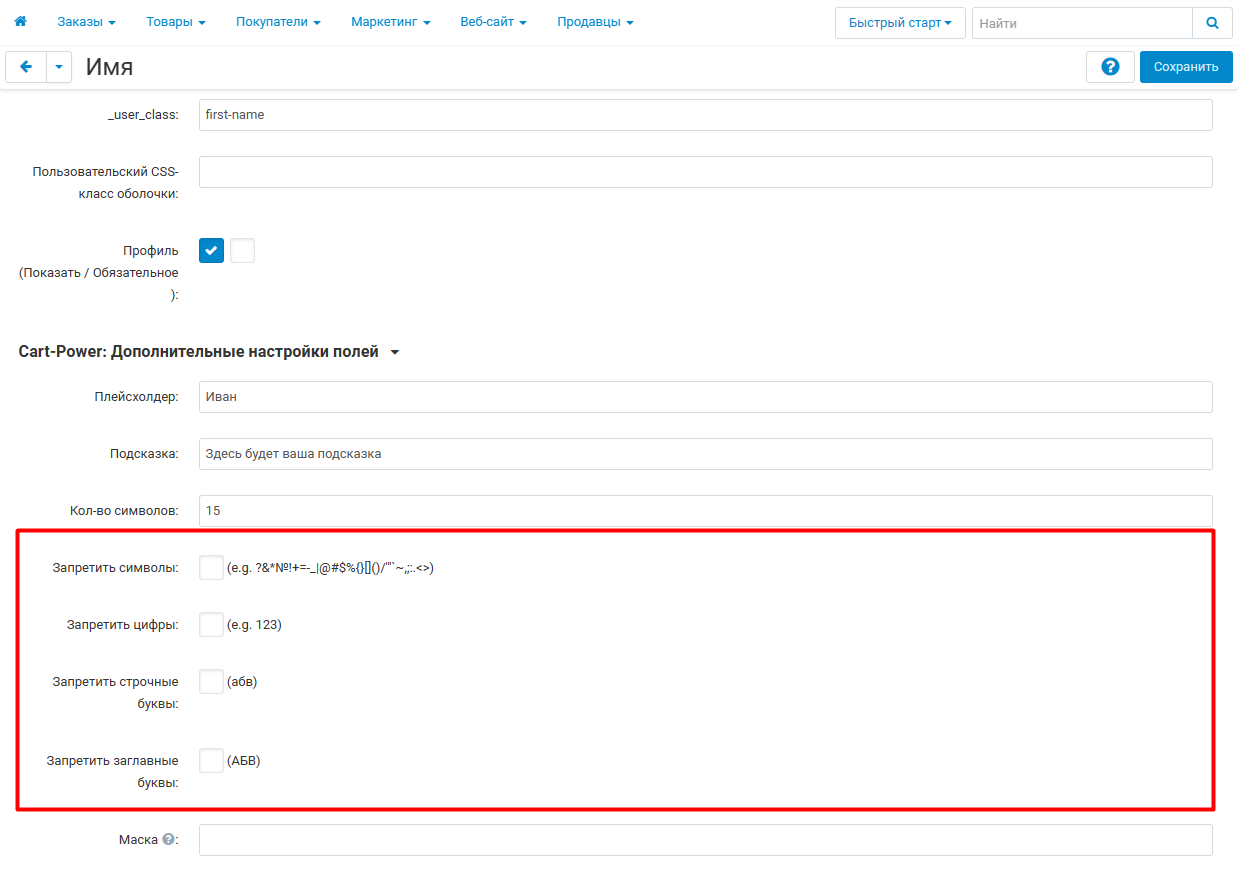The height and width of the screenshot is (874, 1239).
Task: Click the search magnifier button
Action: pyautogui.click(x=1212, y=23)
